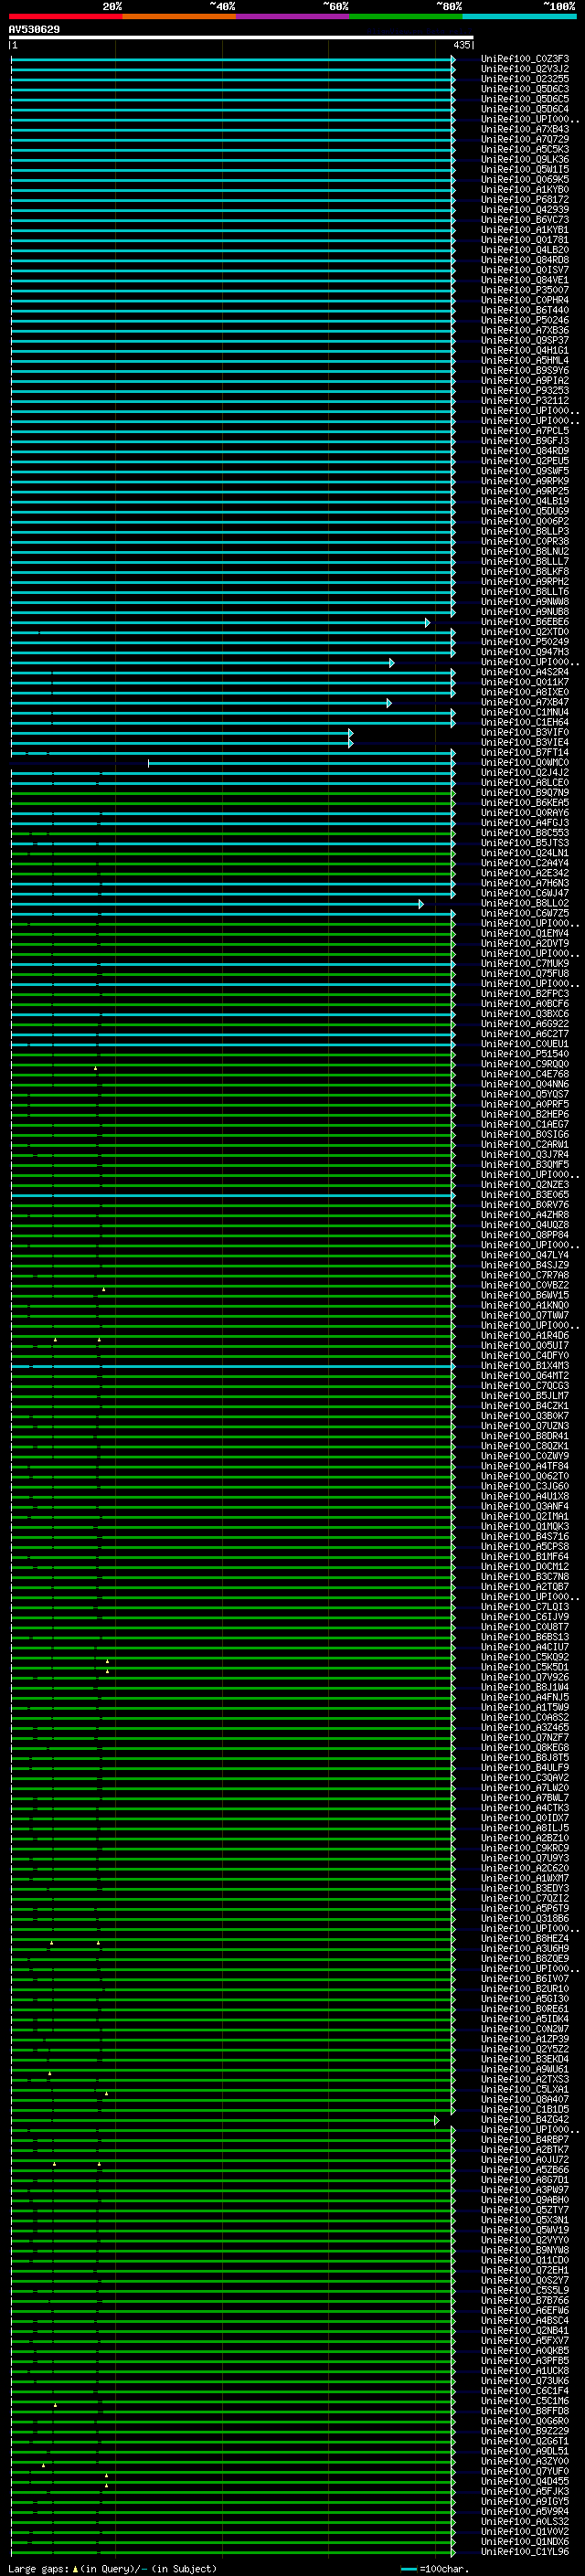Click the green ~80% identity legend segment
Image resolution: width=585 pixels, height=2576 pixels.
(406, 16)
